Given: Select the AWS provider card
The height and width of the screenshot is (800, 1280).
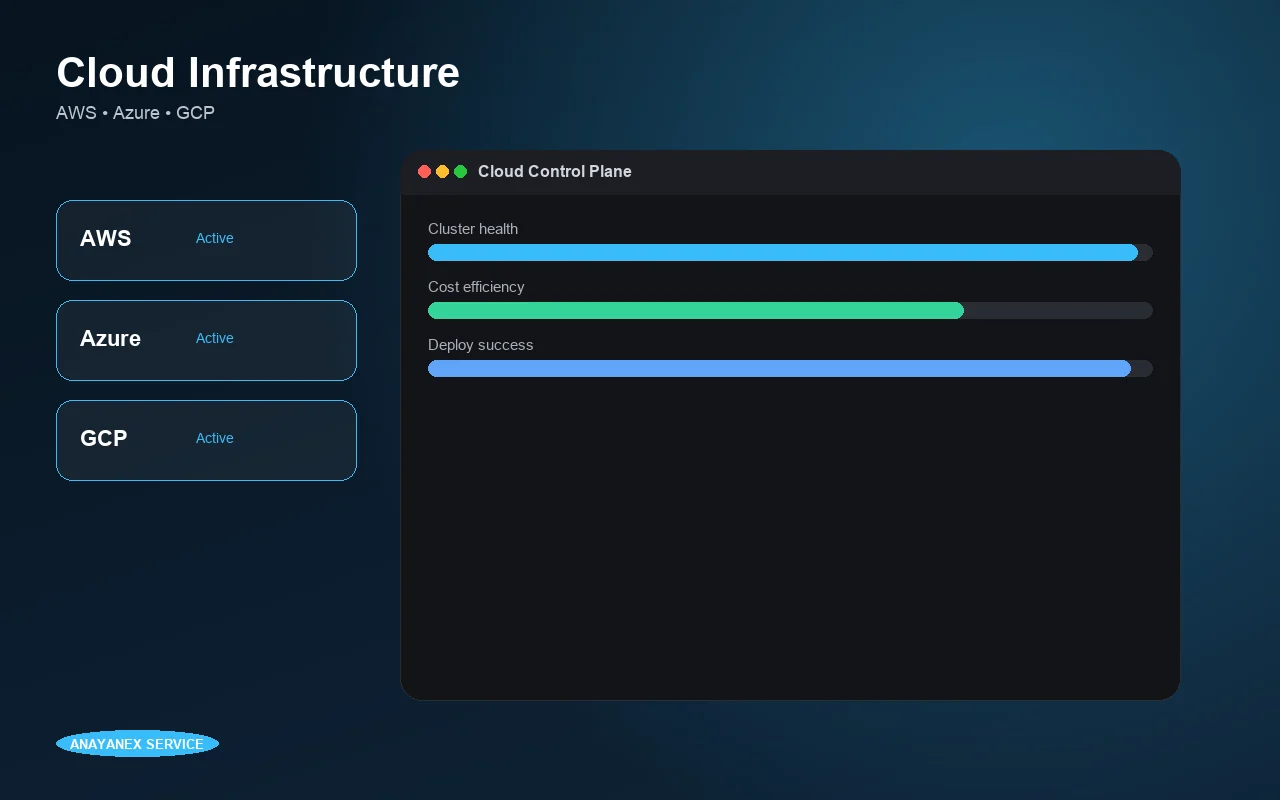Looking at the screenshot, I should [206, 240].
